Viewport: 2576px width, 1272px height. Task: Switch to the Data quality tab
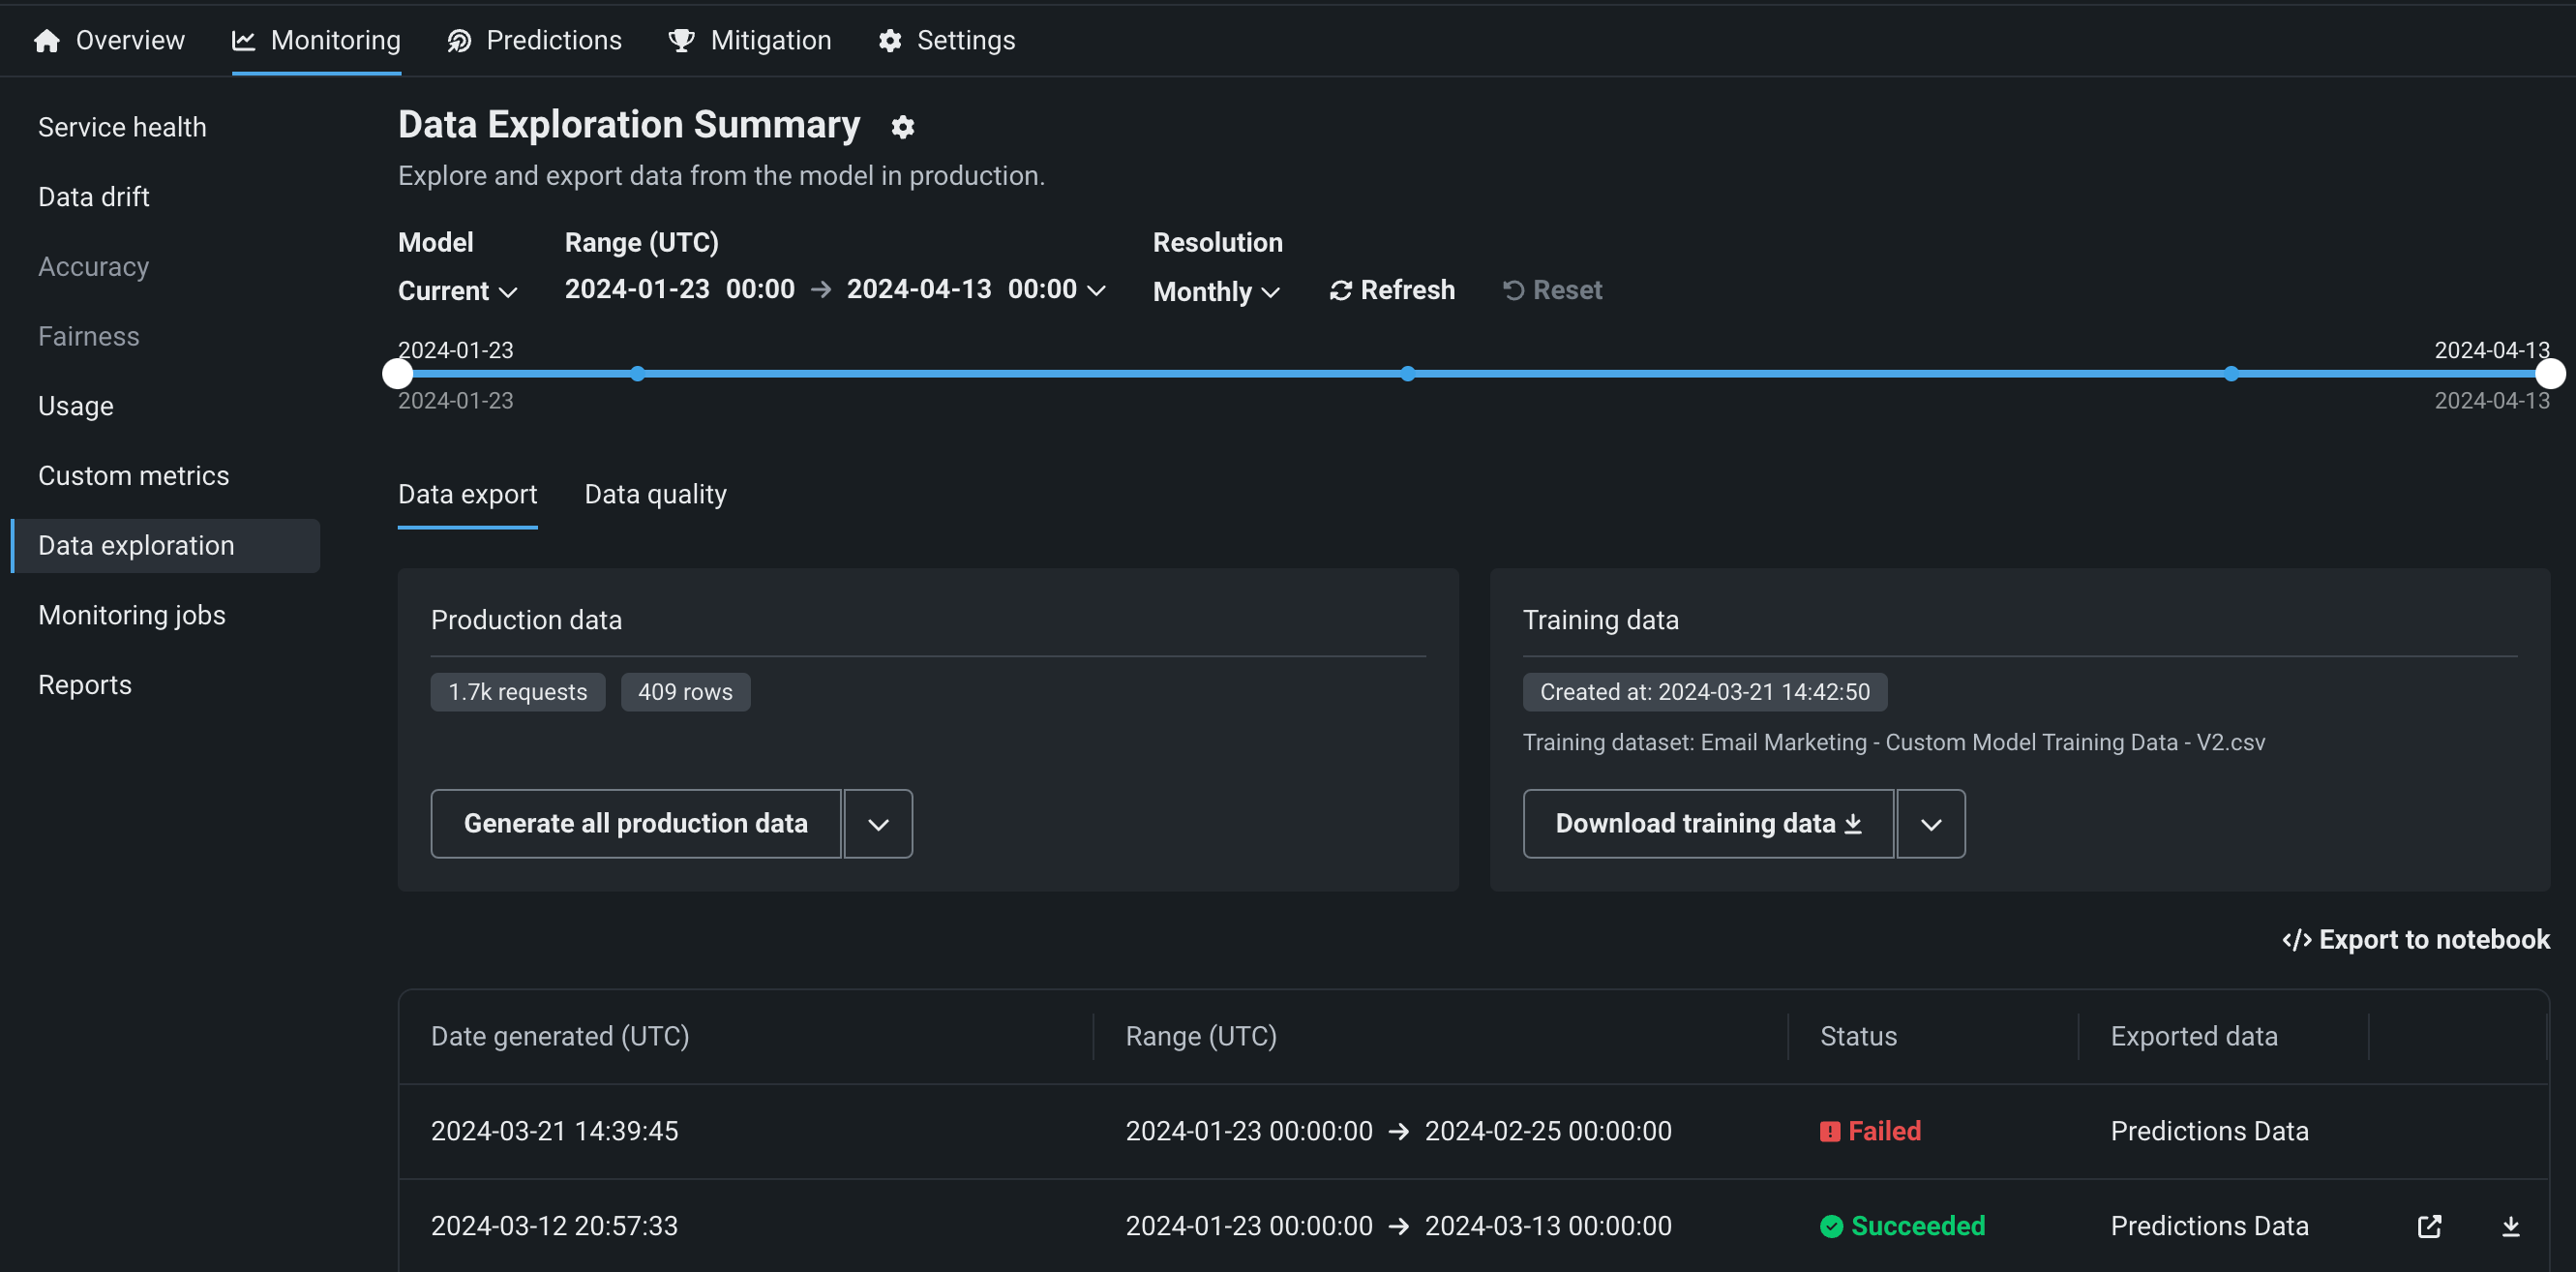point(655,494)
